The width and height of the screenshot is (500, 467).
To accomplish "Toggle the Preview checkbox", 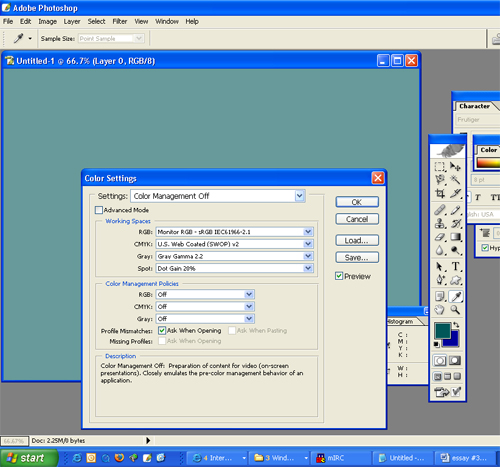I will pos(339,276).
